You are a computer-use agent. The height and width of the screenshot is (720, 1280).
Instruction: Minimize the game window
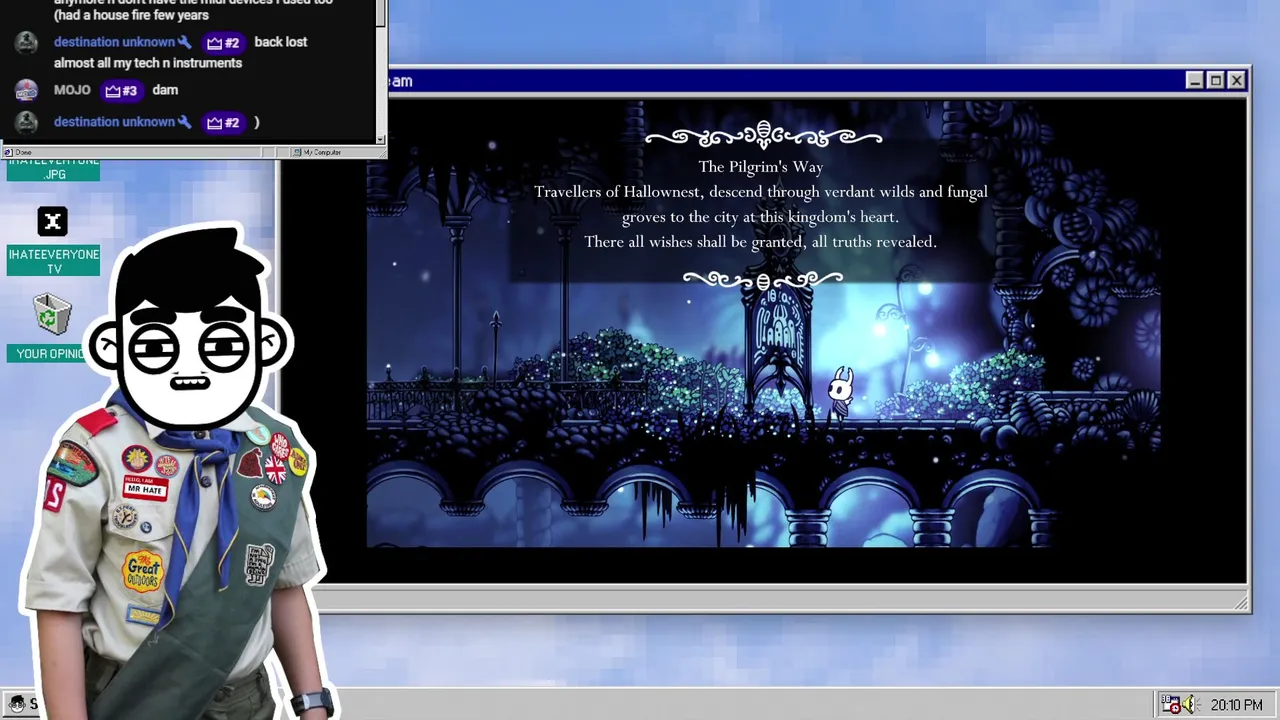pyautogui.click(x=1194, y=81)
